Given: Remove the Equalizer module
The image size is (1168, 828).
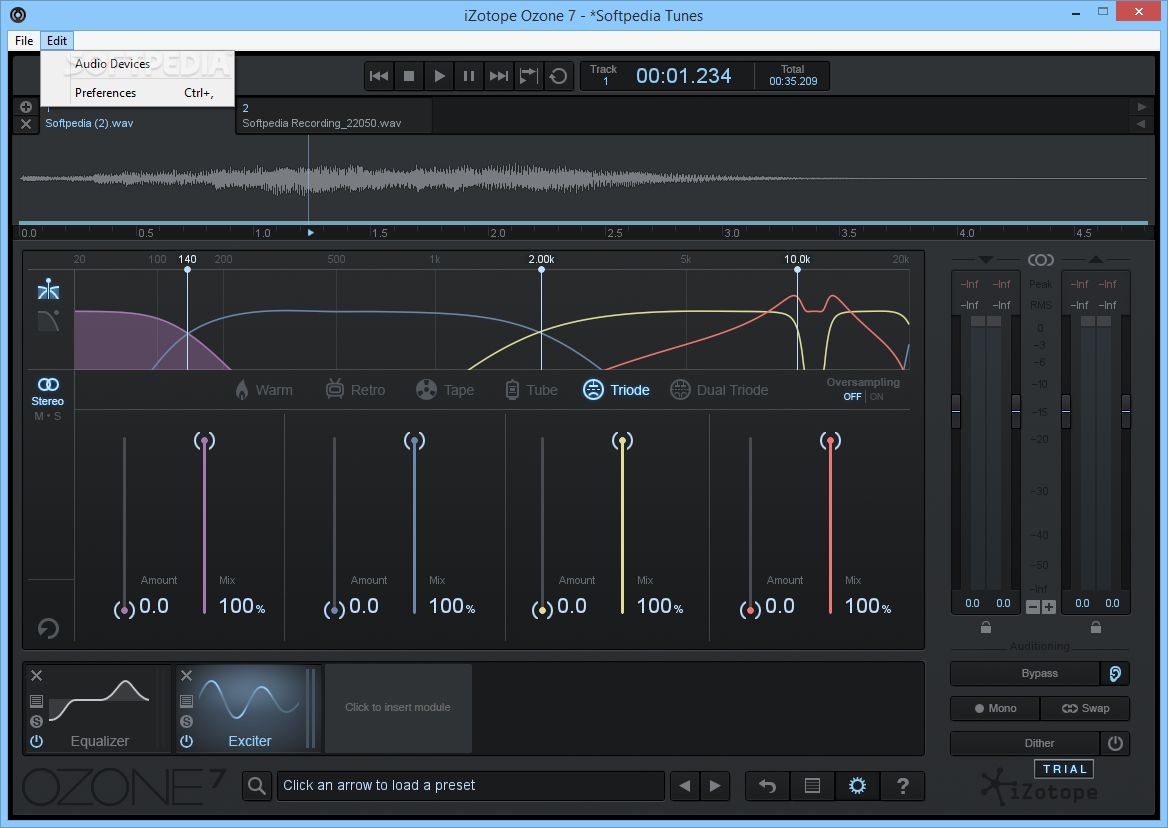Looking at the screenshot, I should (36, 675).
